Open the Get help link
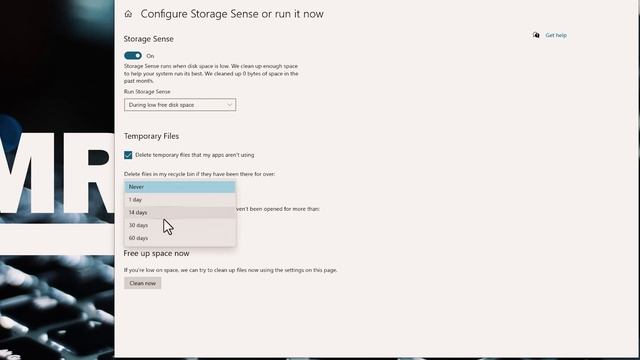The width and height of the screenshot is (640, 360). [556, 35]
